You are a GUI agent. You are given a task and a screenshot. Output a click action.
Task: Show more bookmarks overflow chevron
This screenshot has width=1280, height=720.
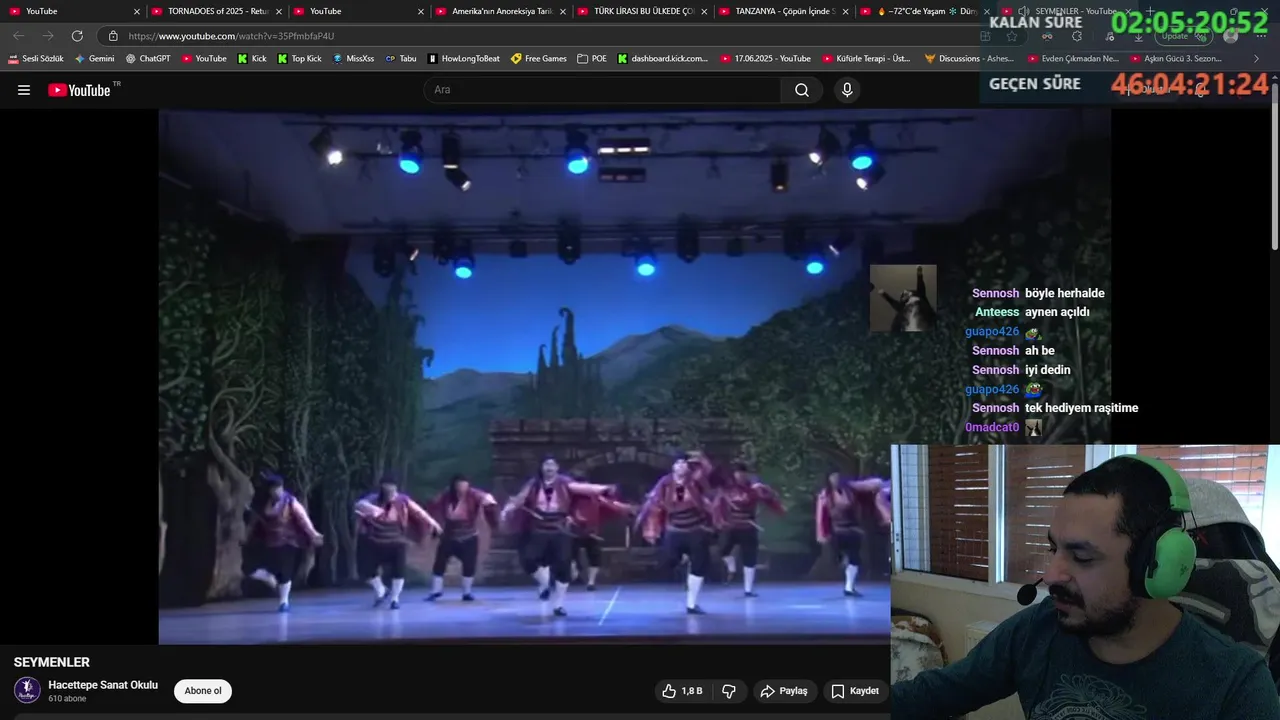(x=1257, y=59)
